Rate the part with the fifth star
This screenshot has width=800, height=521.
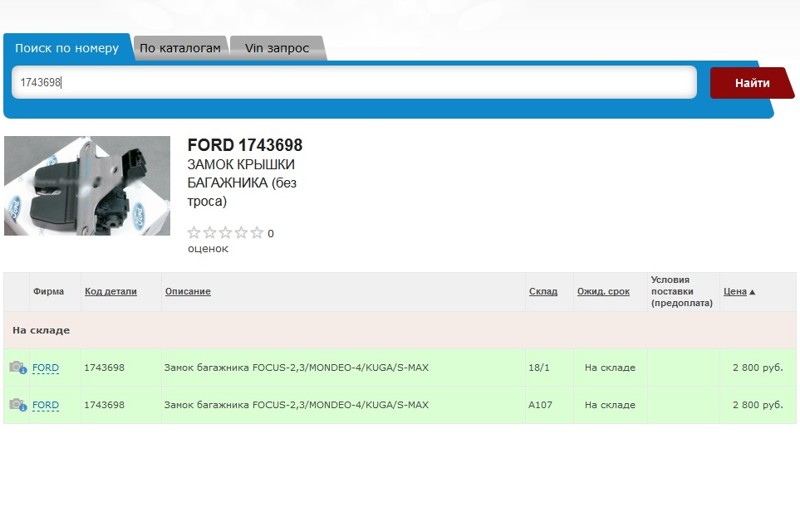pos(257,233)
